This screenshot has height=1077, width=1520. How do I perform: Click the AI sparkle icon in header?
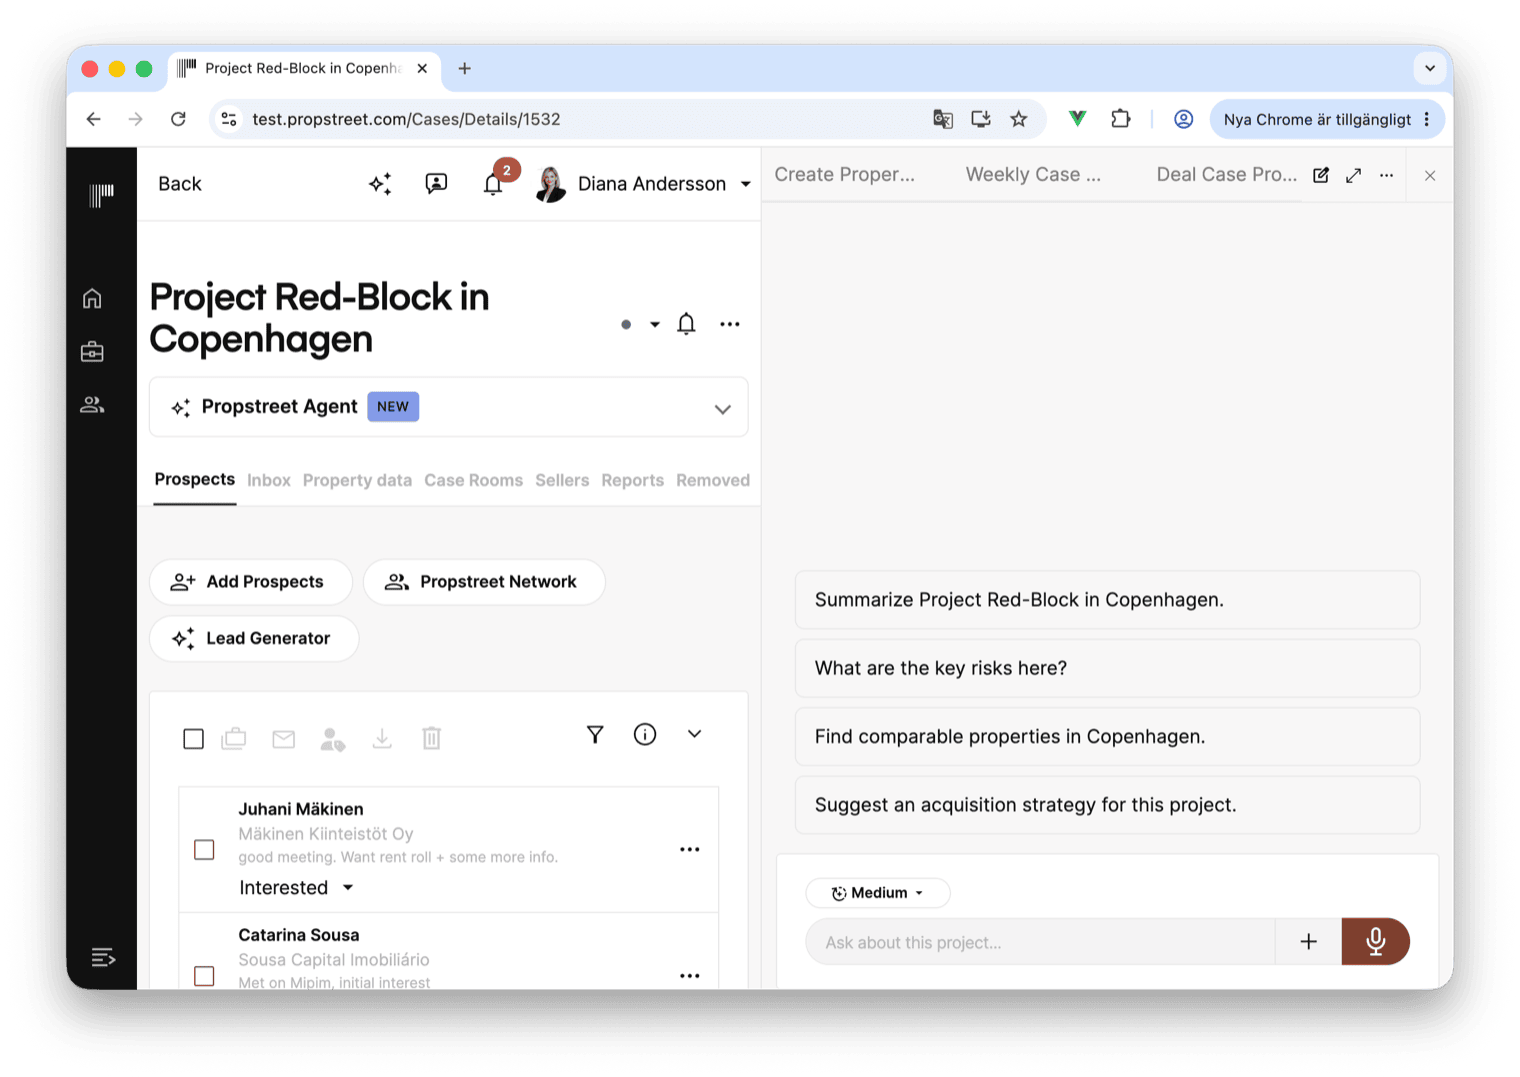[x=380, y=183]
